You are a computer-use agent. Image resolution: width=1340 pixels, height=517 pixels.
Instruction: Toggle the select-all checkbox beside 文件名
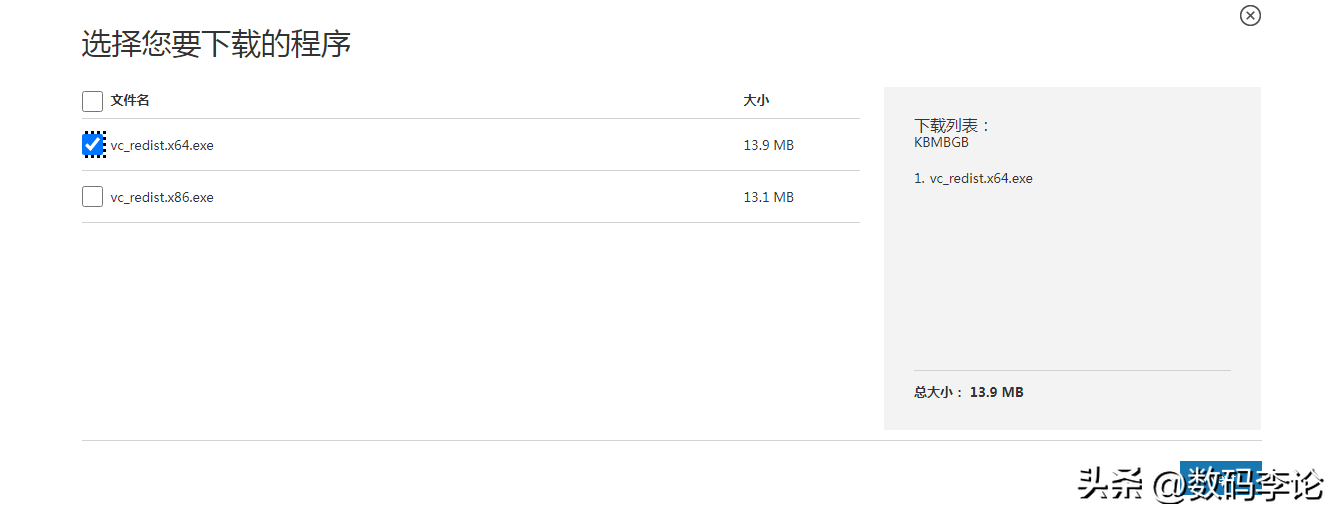coord(92,101)
